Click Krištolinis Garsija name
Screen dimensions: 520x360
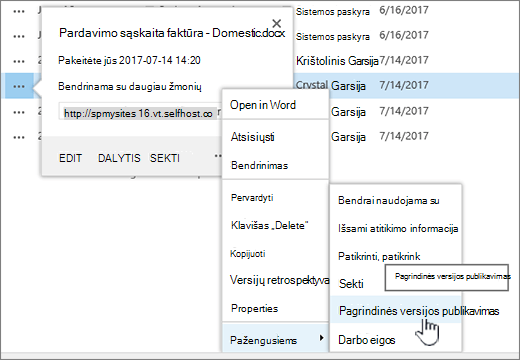click(x=337, y=61)
